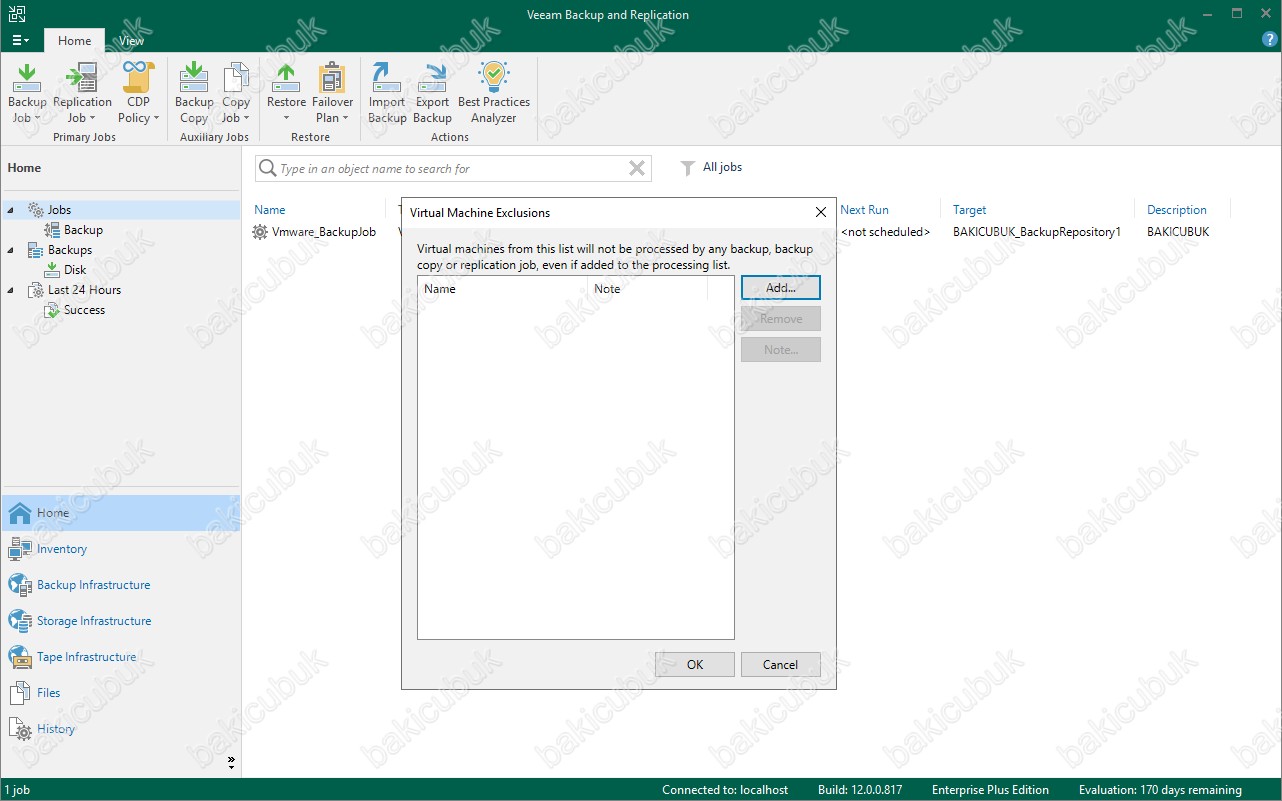The height and width of the screenshot is (801, 1282).
Task: Click the Backup Copy ribbon icon
Action: [194, 76]
